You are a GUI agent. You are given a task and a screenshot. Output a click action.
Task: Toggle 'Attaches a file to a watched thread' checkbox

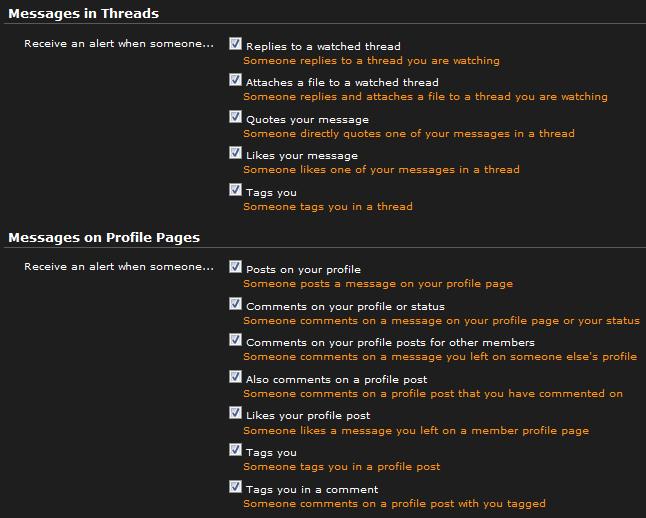click(x=236, y=80)
